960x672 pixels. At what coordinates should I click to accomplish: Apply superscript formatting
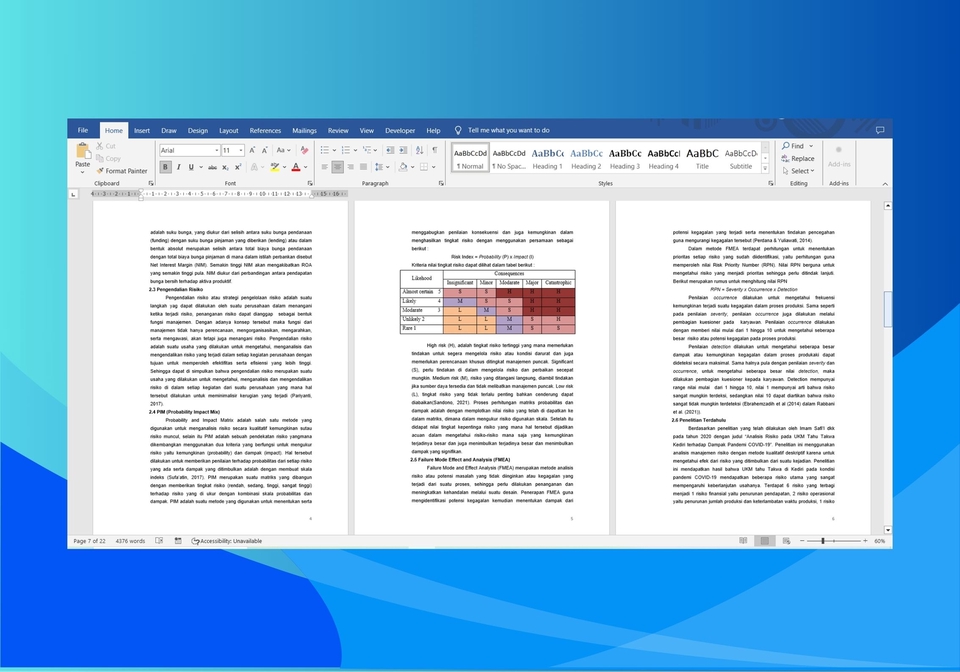(238, 167)
